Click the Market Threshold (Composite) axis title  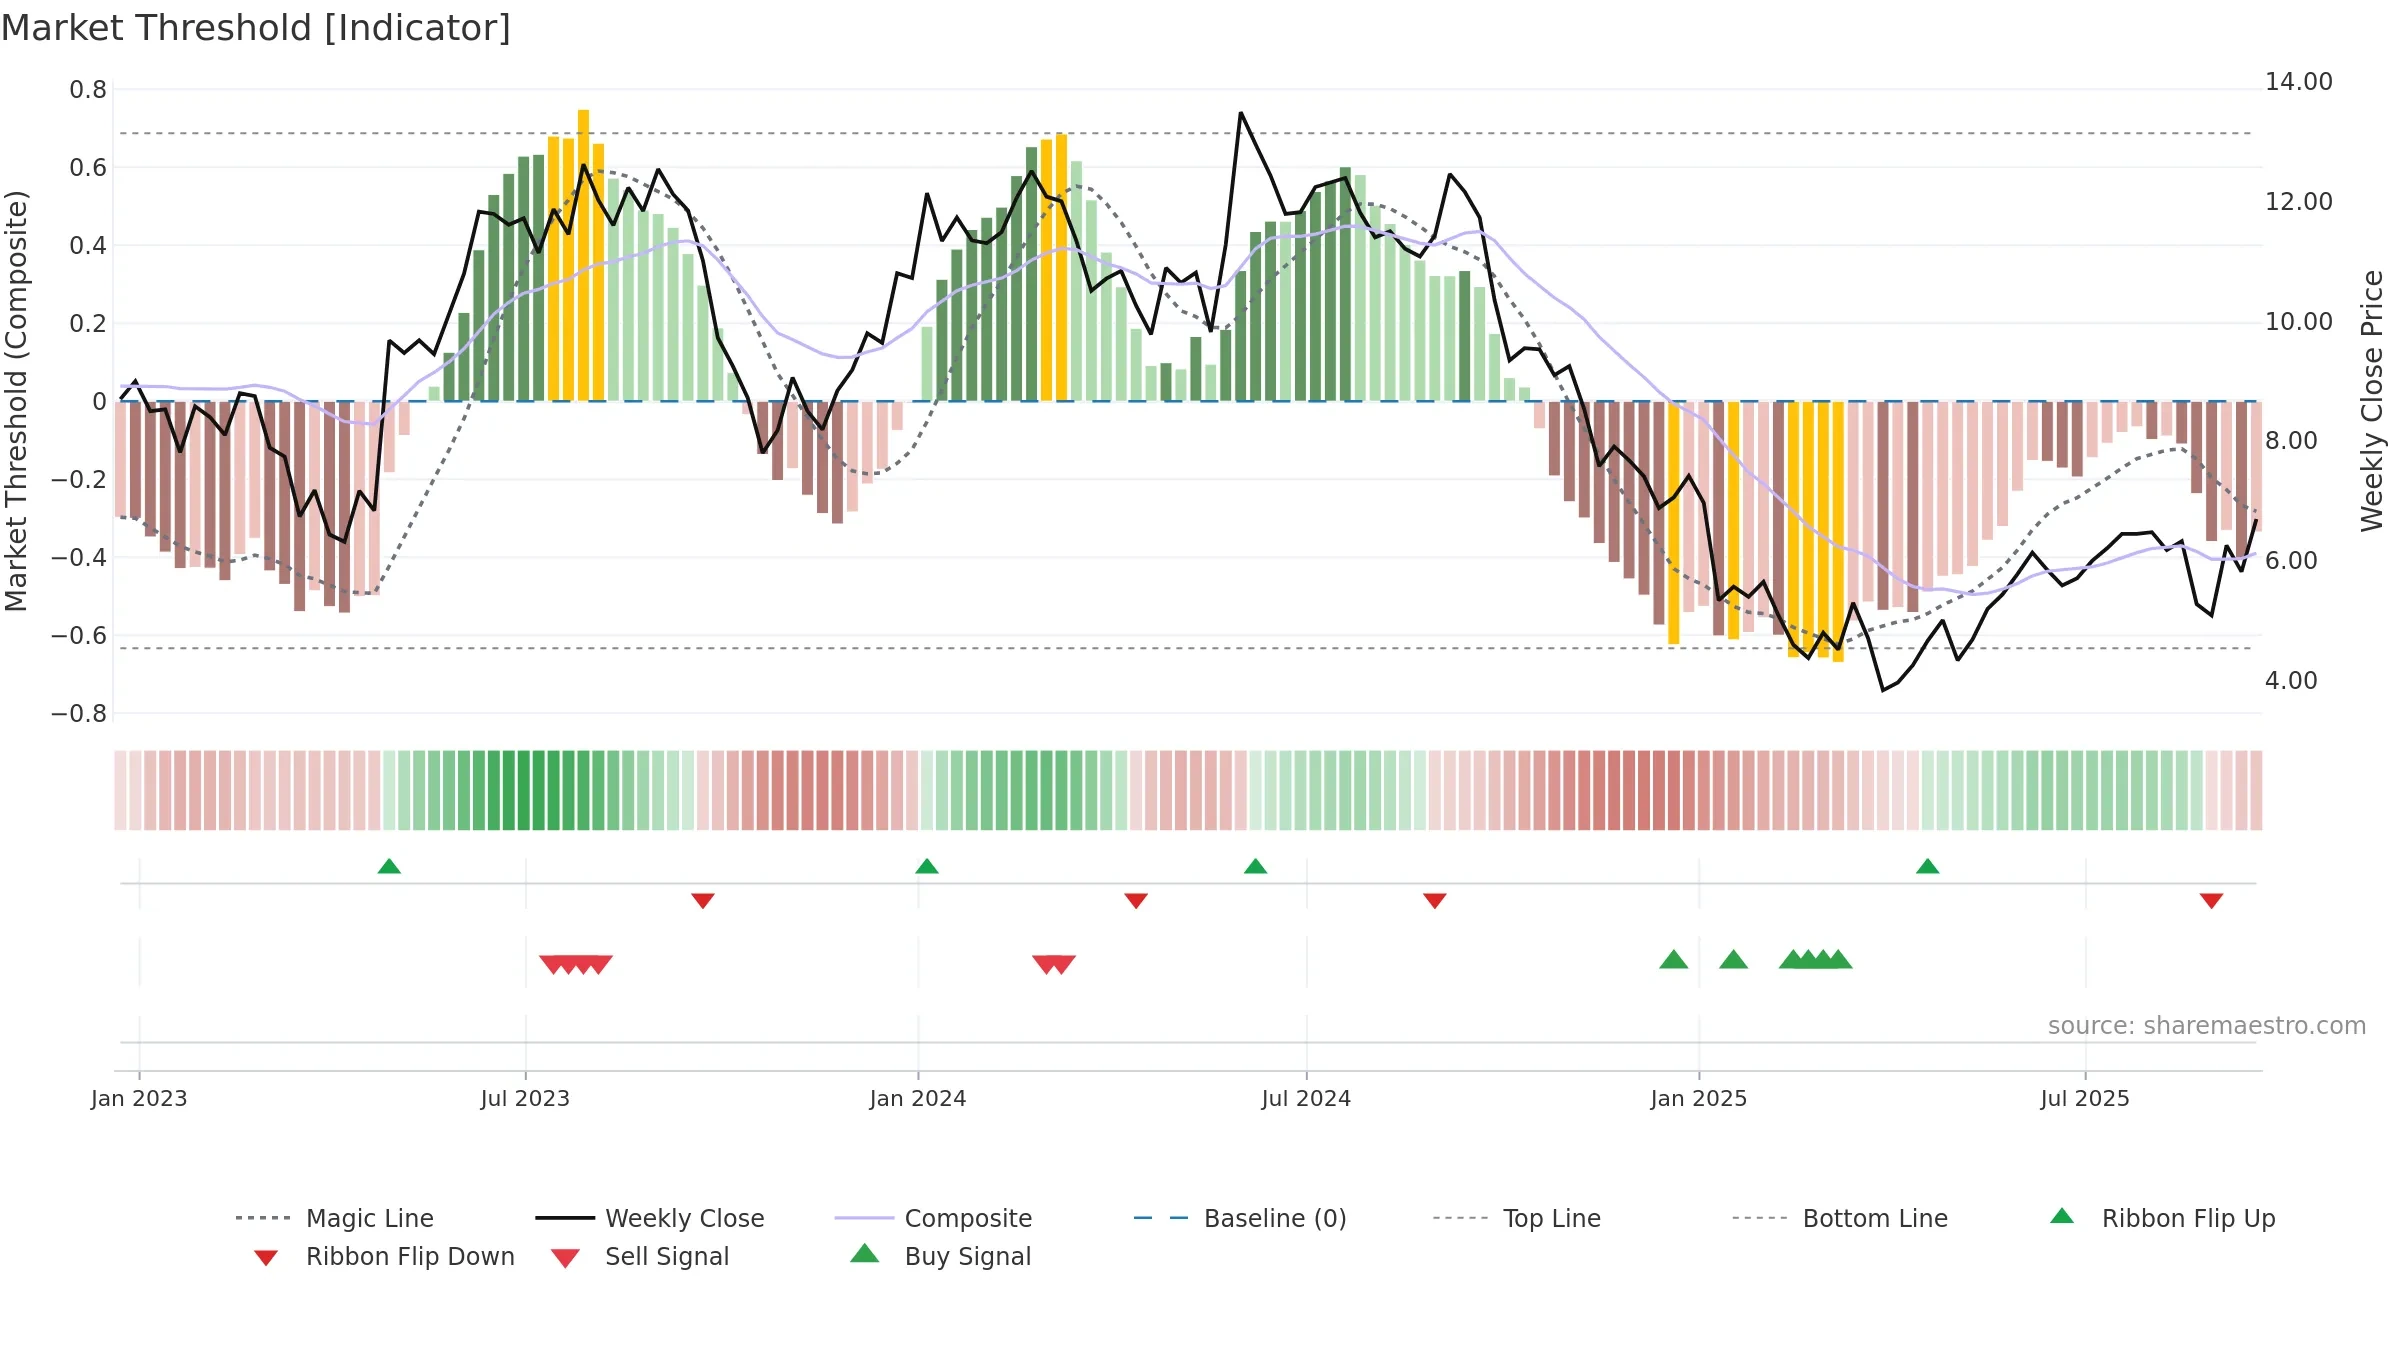(16, 401)
